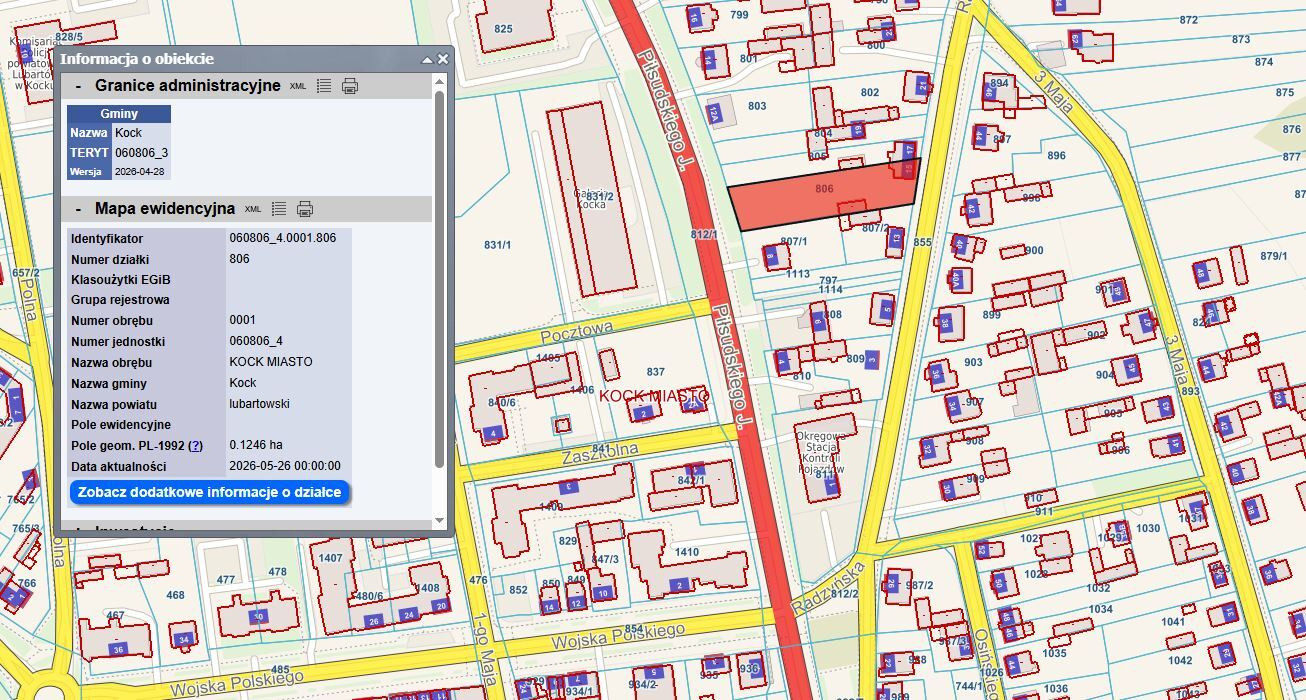This screenshot has height=700, width=1306.
Task: Click the KOCK MIASTO red label on map
Action: 654,396
